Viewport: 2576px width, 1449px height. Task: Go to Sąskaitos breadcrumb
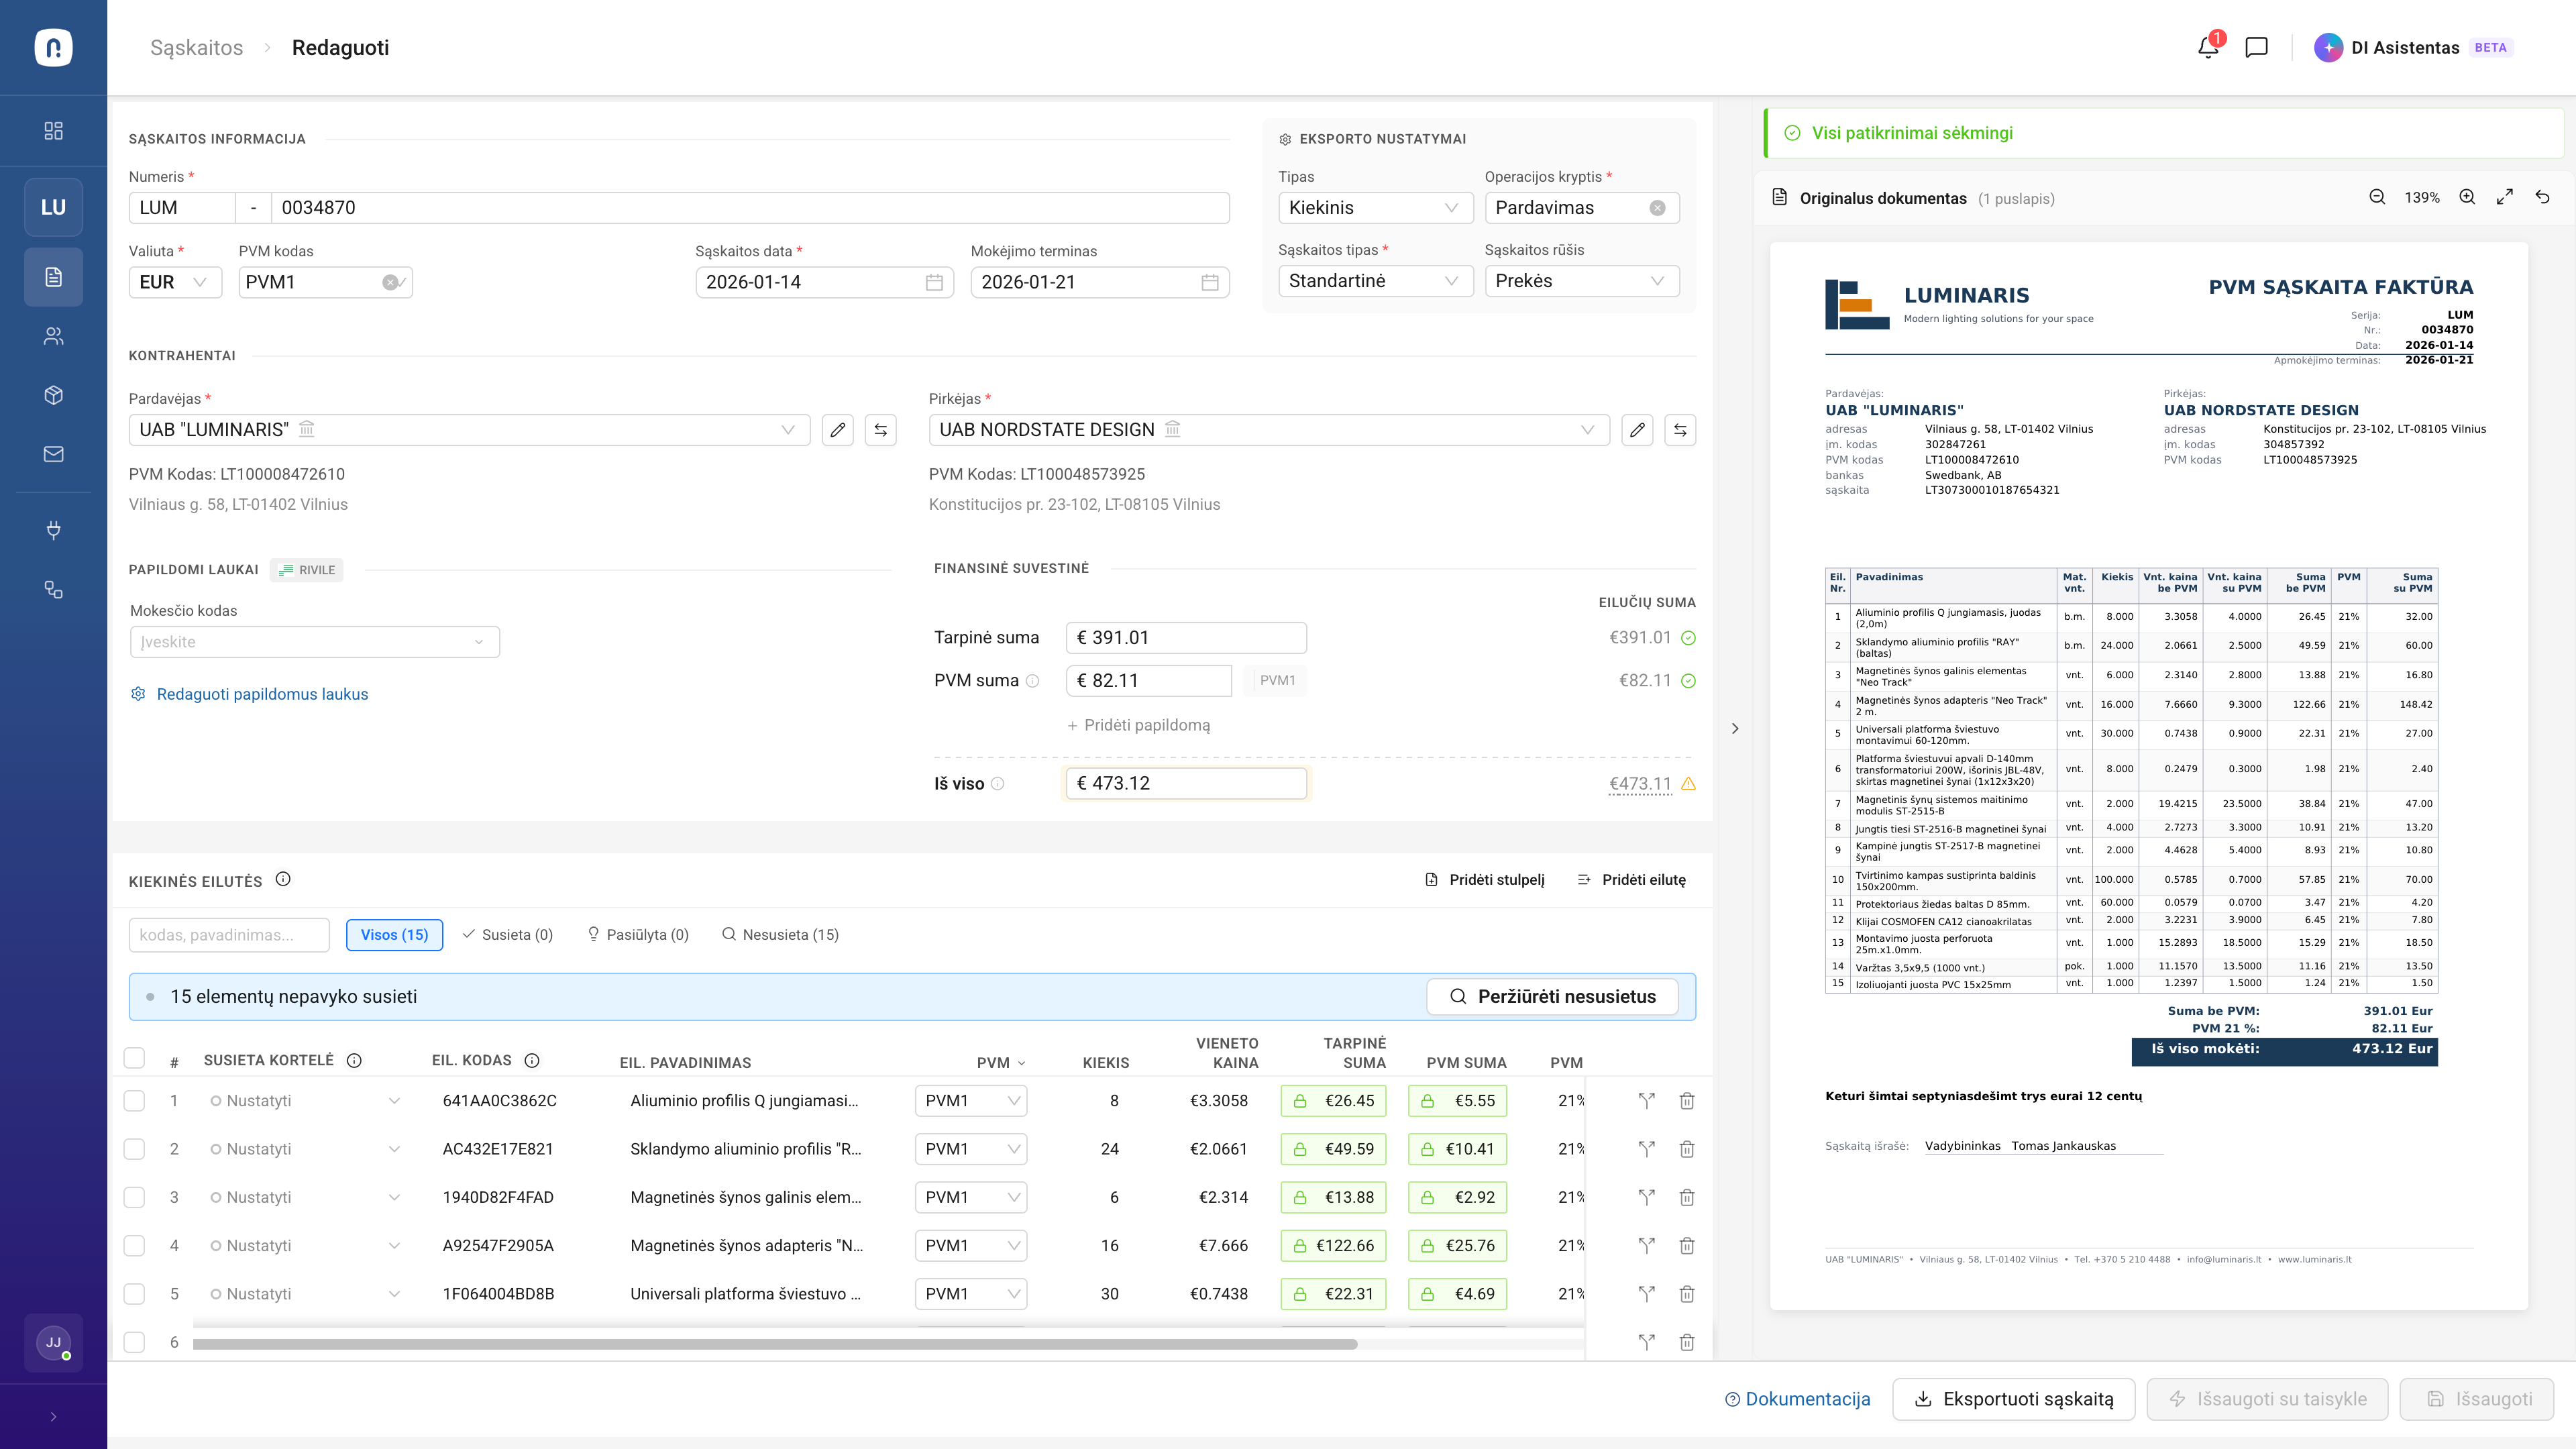(x=196, y=47)
